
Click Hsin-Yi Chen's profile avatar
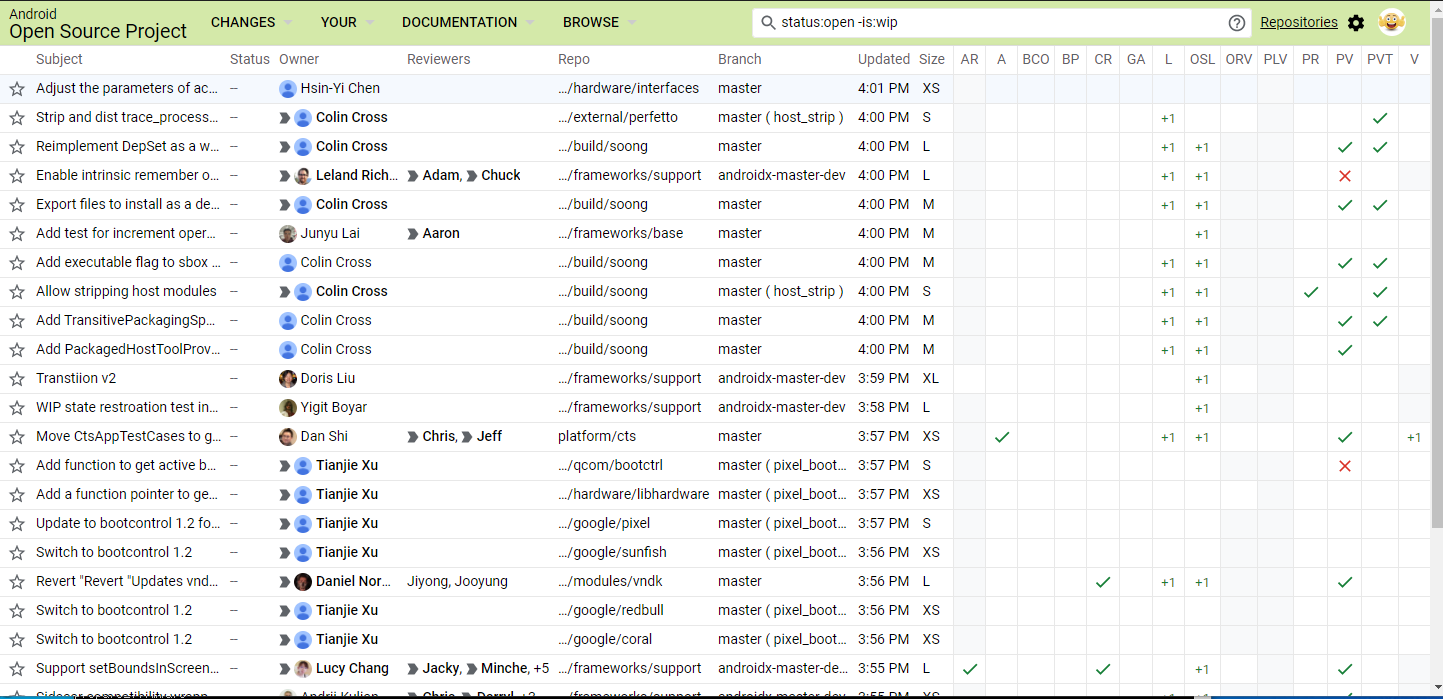click(x=288, y=88)
